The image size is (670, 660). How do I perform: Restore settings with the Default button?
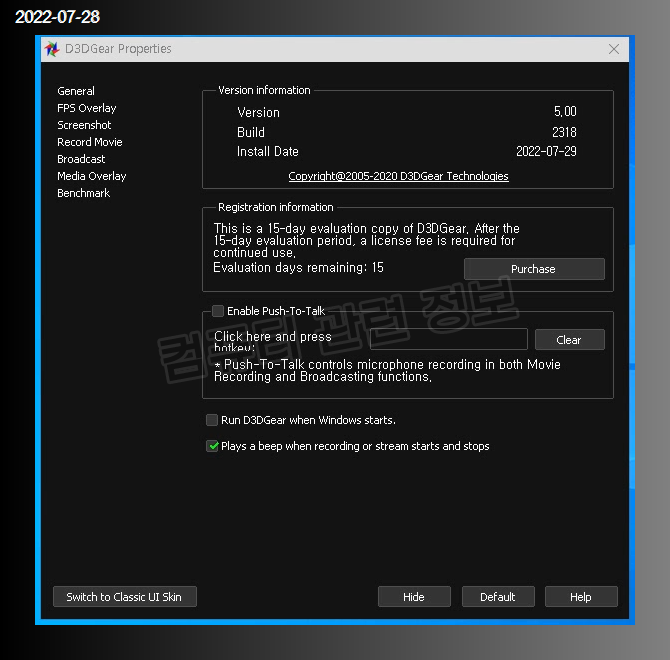pyautogui.click(x=498, y=597)
